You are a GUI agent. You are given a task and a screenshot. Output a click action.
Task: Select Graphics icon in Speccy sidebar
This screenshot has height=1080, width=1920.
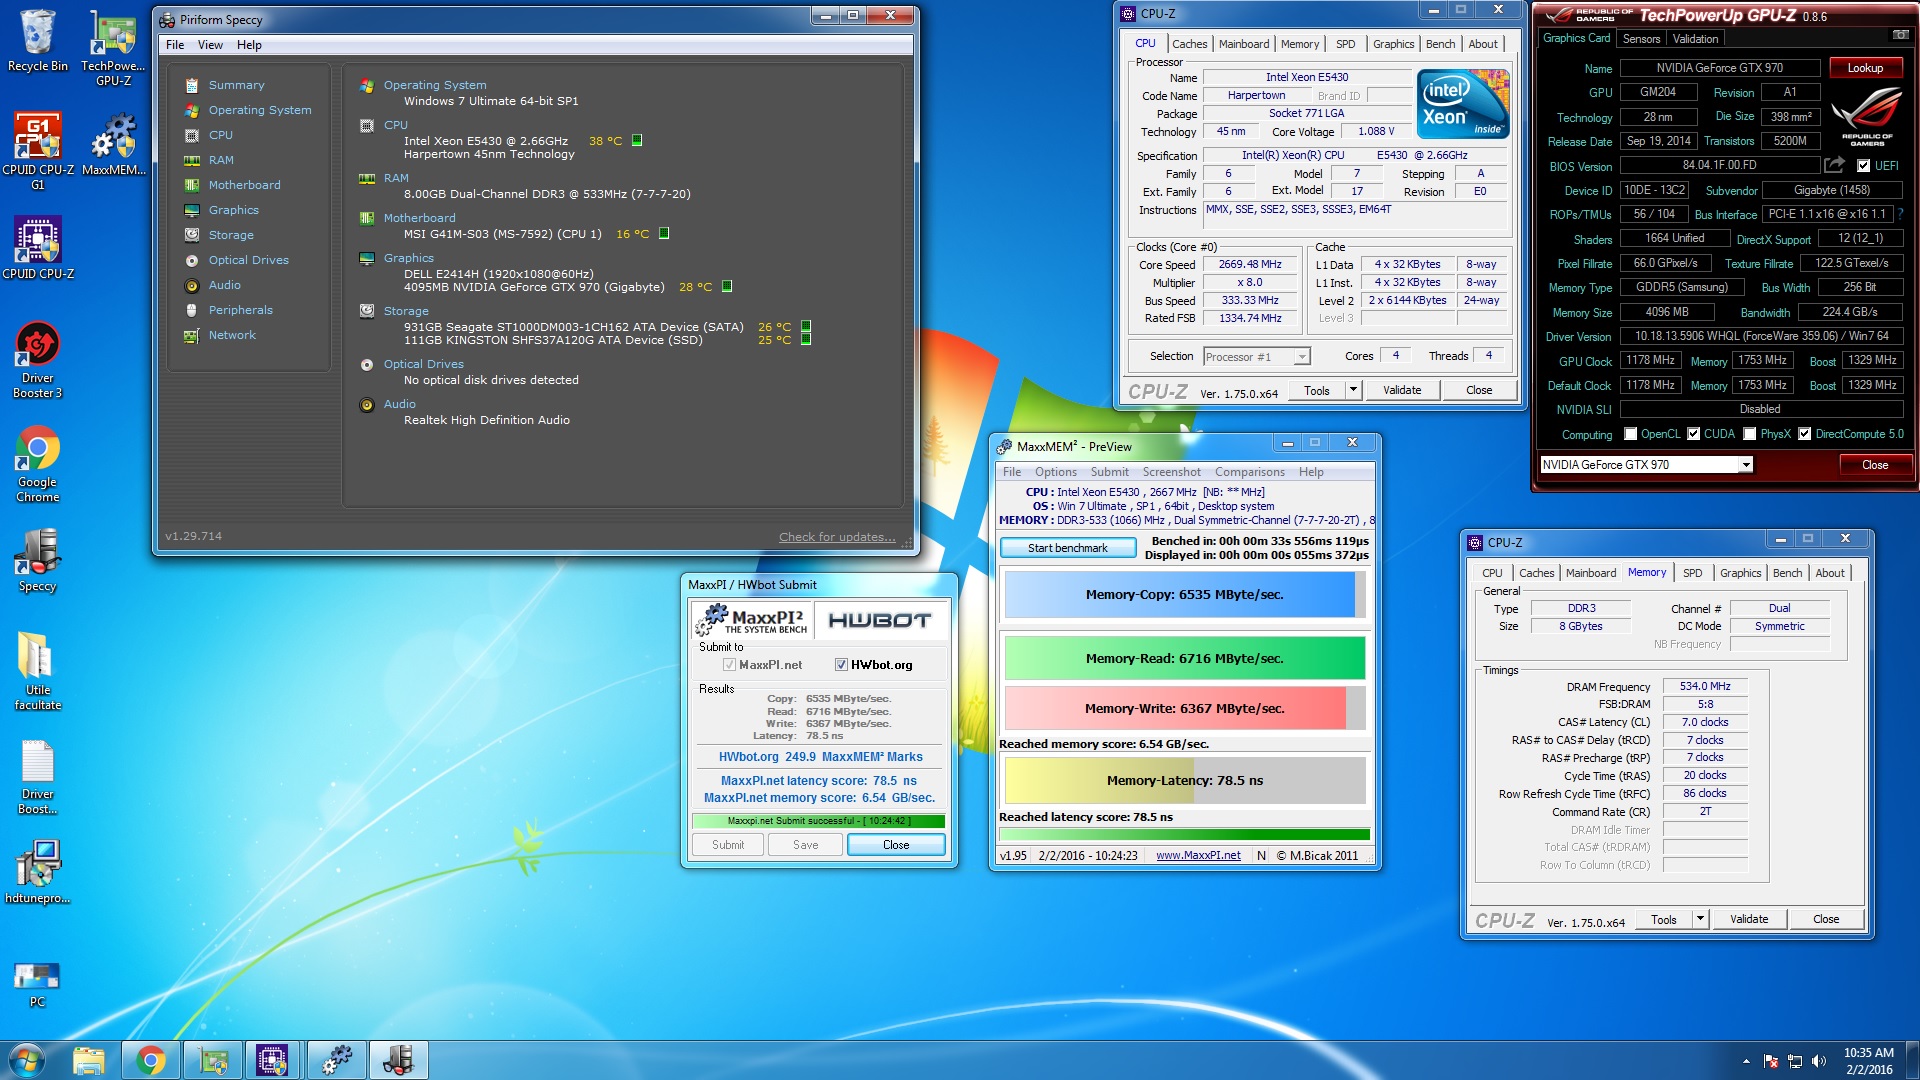point(192,210)
